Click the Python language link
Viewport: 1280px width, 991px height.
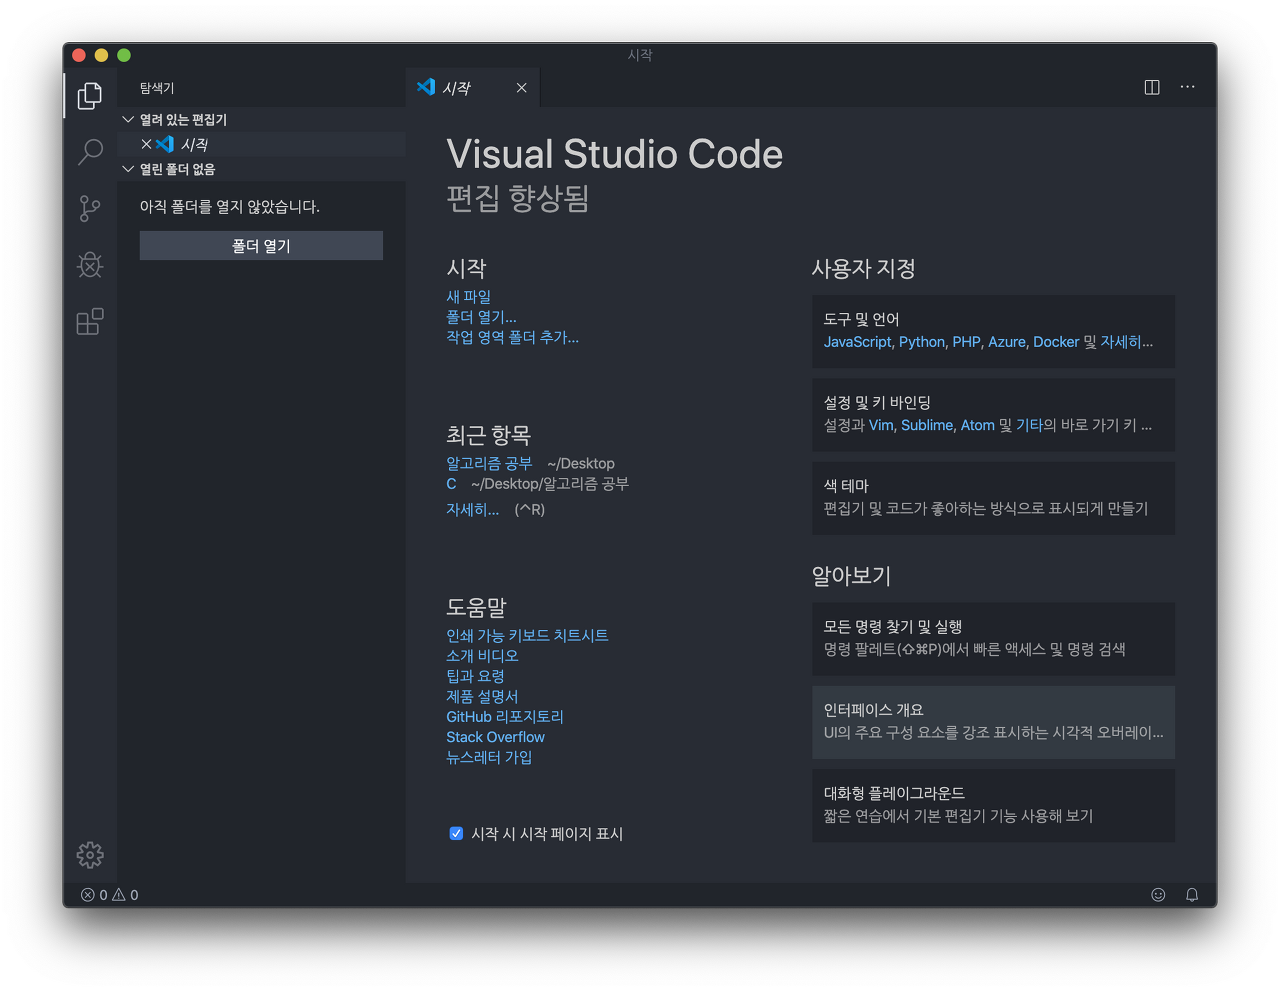(x=922, y=342)
